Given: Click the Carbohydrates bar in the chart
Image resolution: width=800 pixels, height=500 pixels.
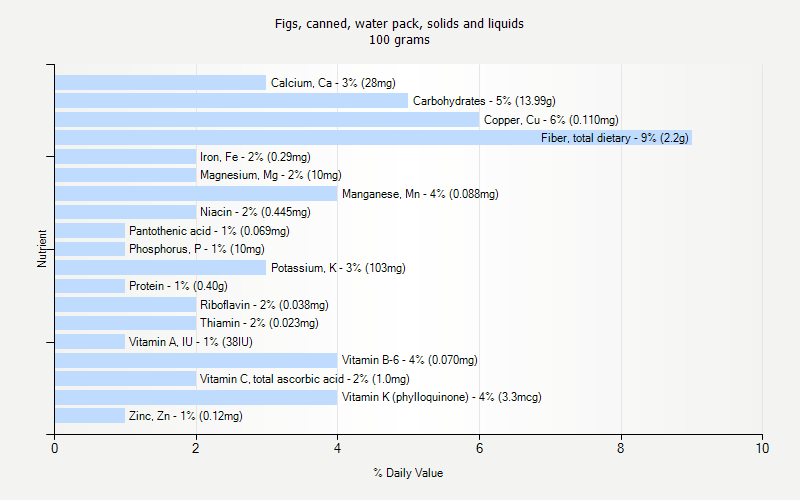Looking at the screenshot, I should (x=231, y=101).
